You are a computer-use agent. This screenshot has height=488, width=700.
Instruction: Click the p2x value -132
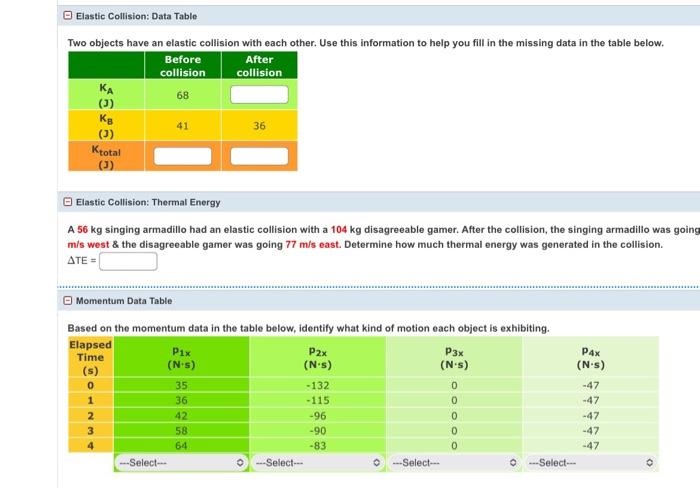[x=318, y=385]
